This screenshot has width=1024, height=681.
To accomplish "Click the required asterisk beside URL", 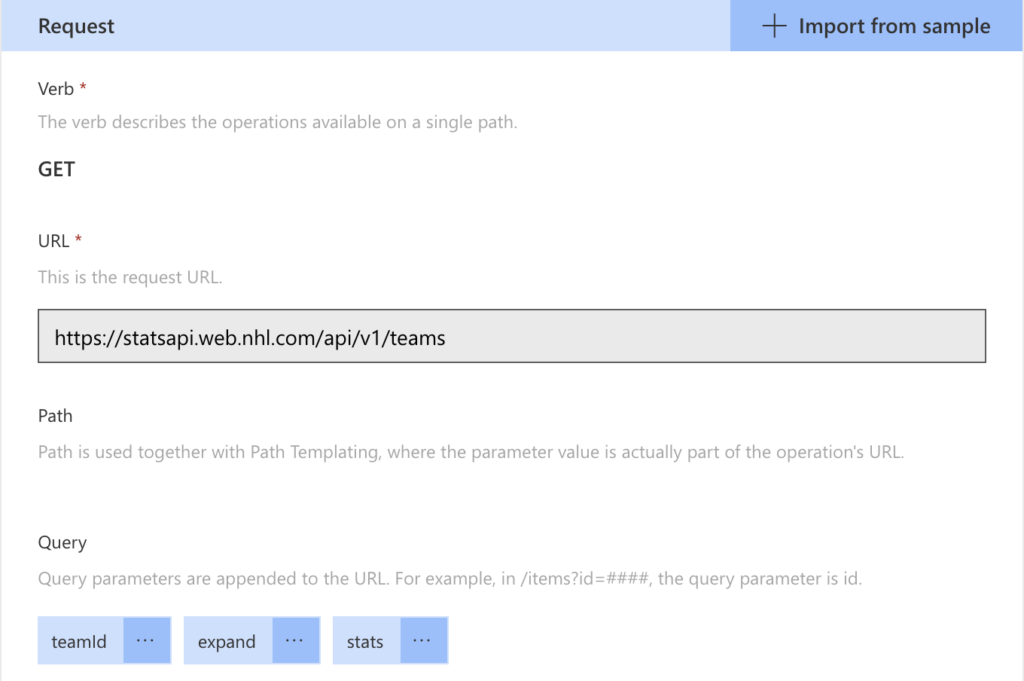I will pyautogui.click(x=76, y=240).
